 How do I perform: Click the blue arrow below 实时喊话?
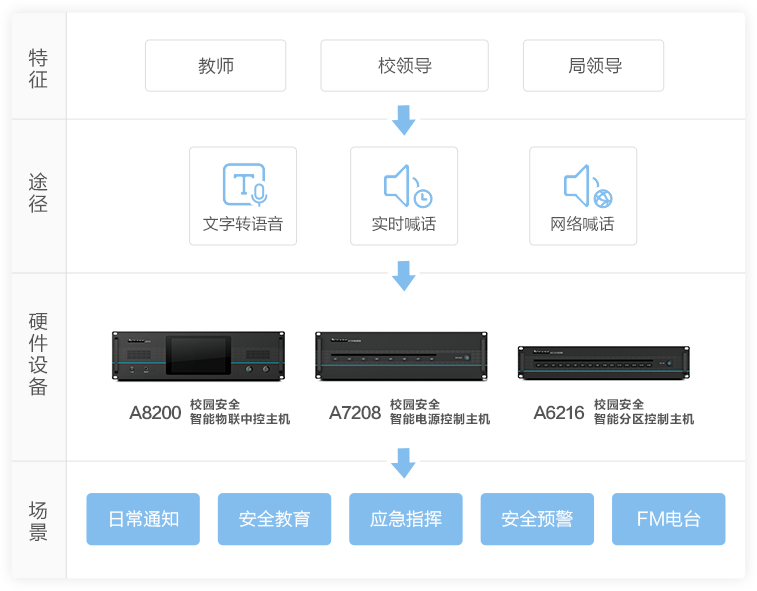[x=403, y=275]
